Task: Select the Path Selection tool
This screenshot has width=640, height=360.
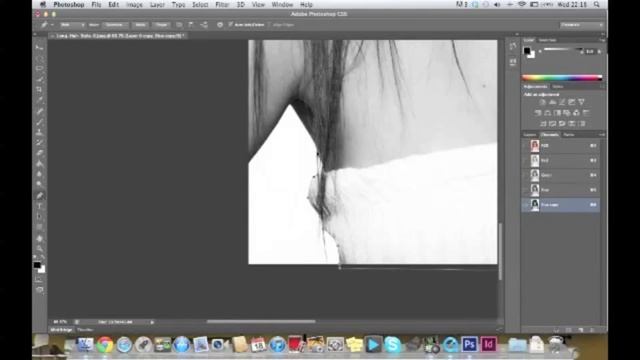Action: coord(40,217)
